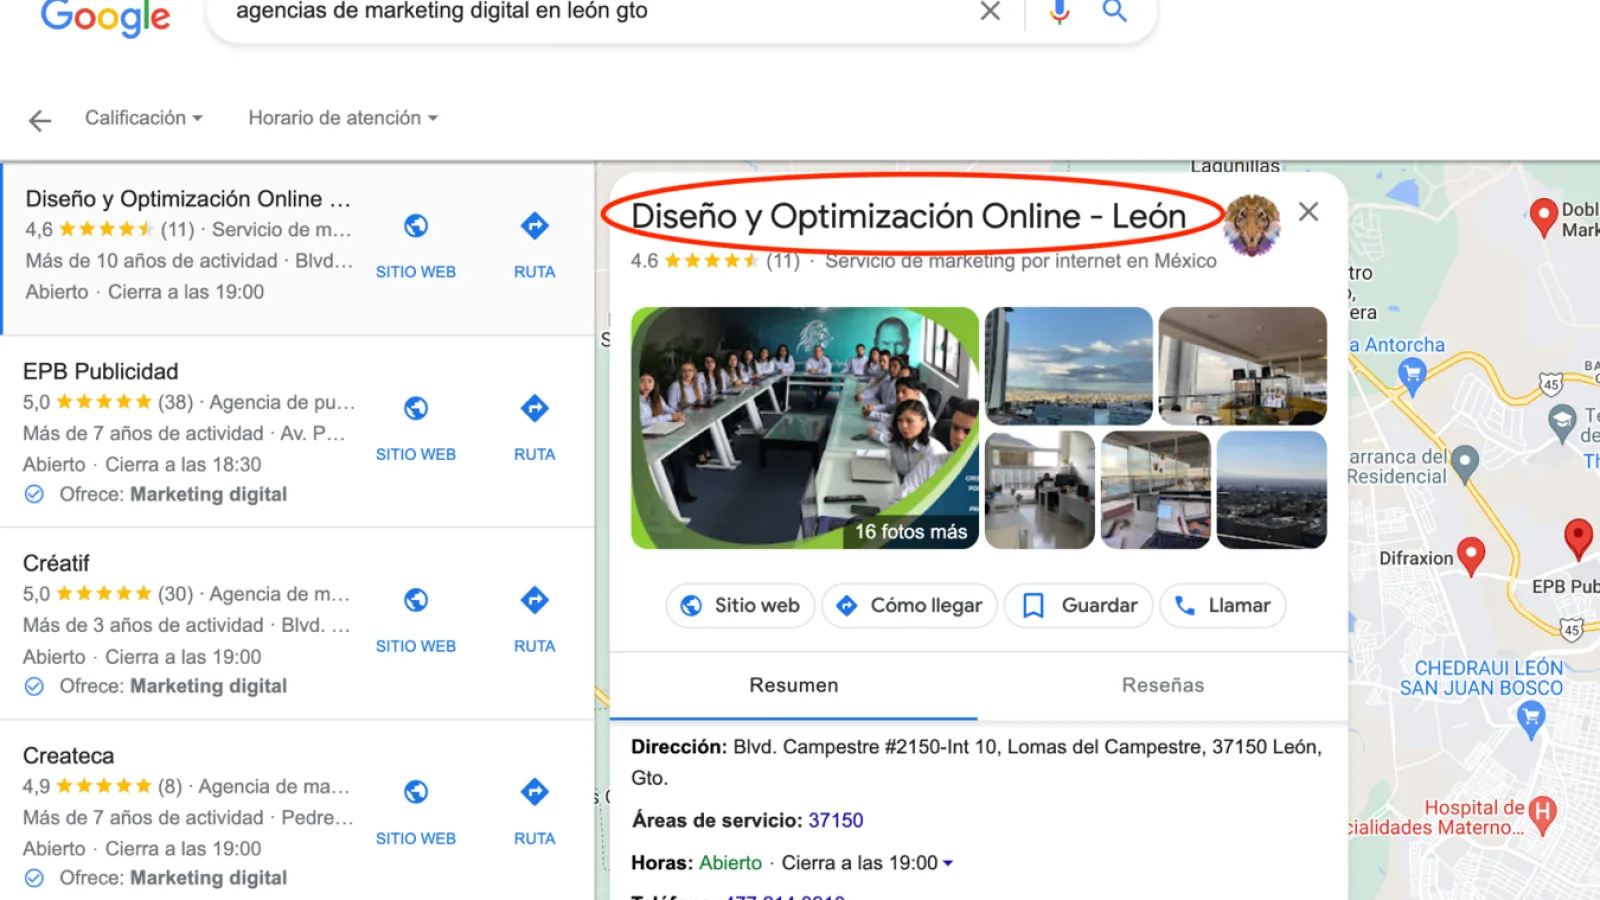Select the Créatif listing title
This screenshot has height=900, width=1600.
point(56,564)
